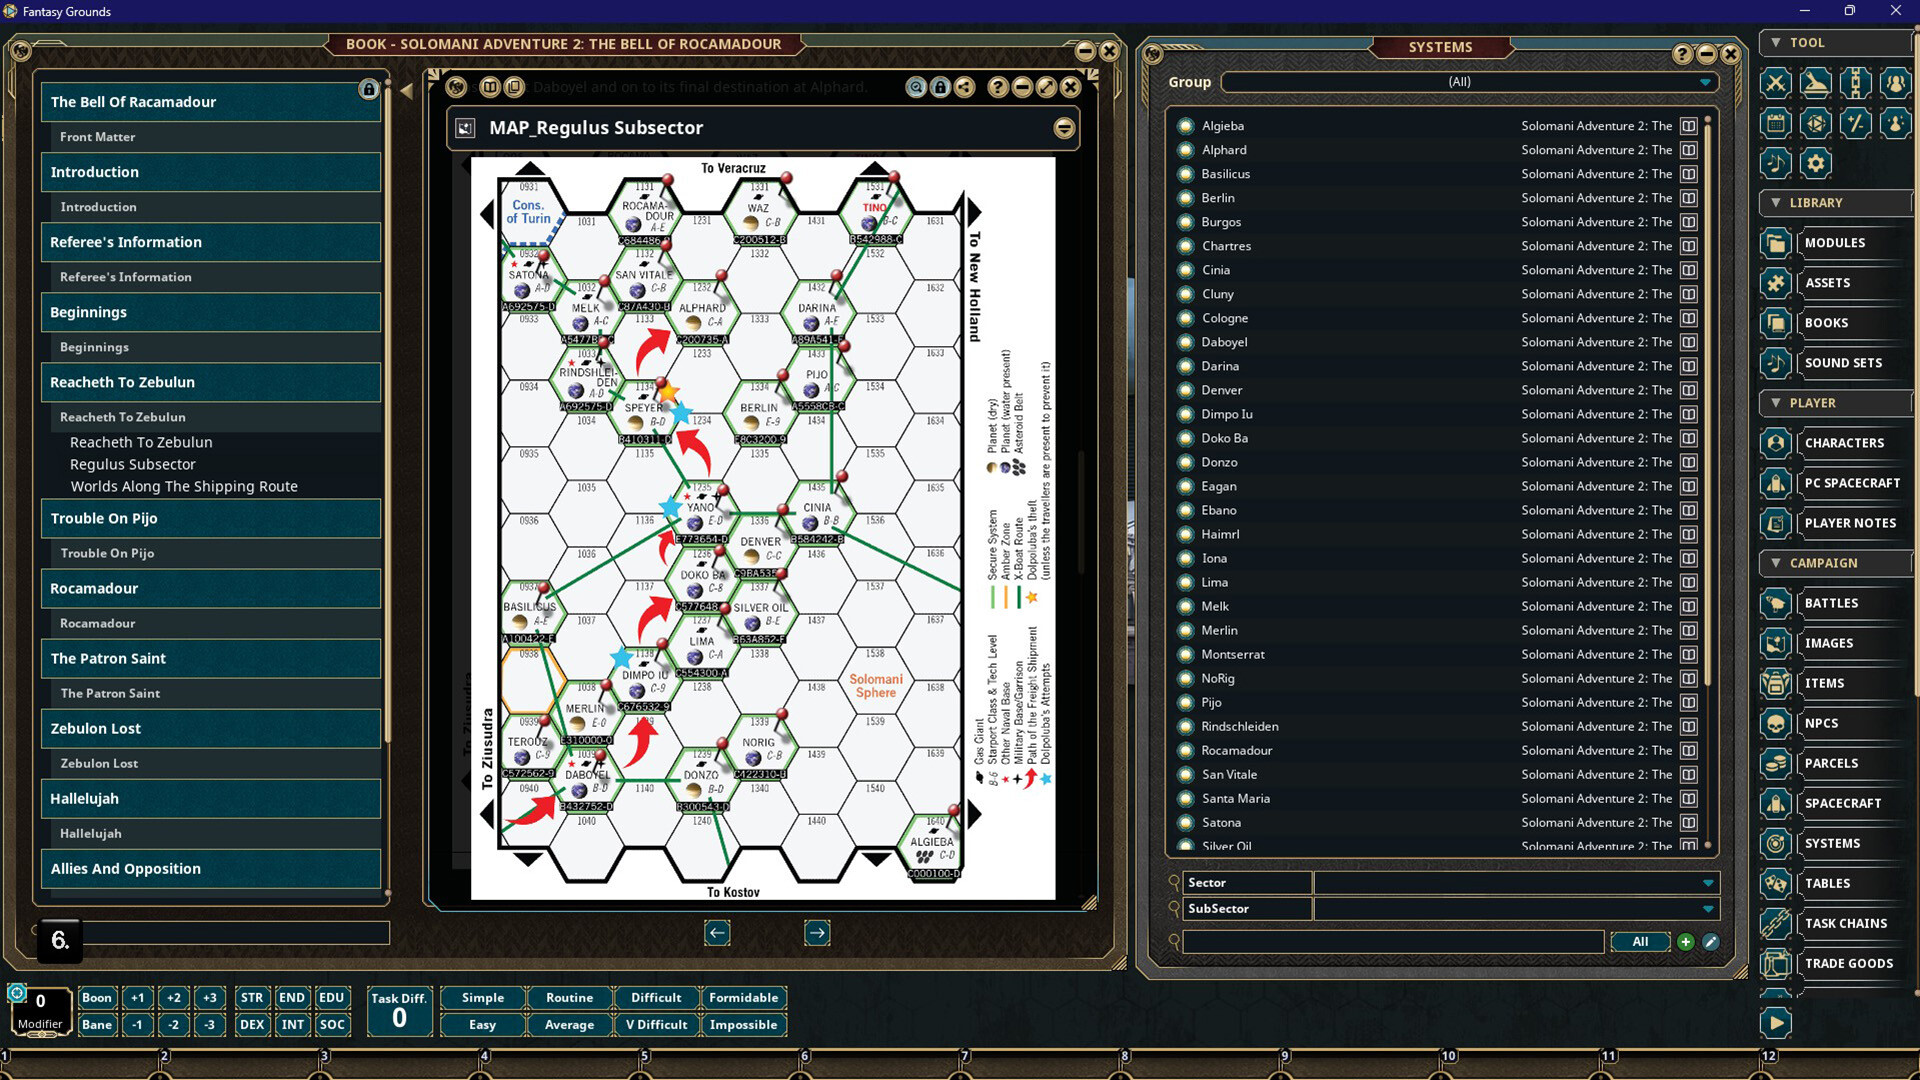Screen dimensions: 1920x1080
Task: Click the +/- modifiers icon in Tool panel
Action: pyautogui.click(x=1856, y=123)
